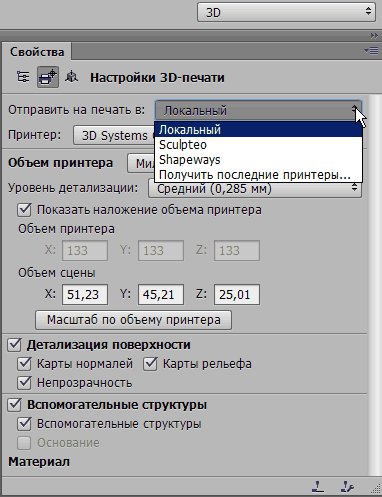The height and width of the screenshot is (497, 382).
Task: Click 'Масштаб по объему принтера' button
Action: (133, 320)
